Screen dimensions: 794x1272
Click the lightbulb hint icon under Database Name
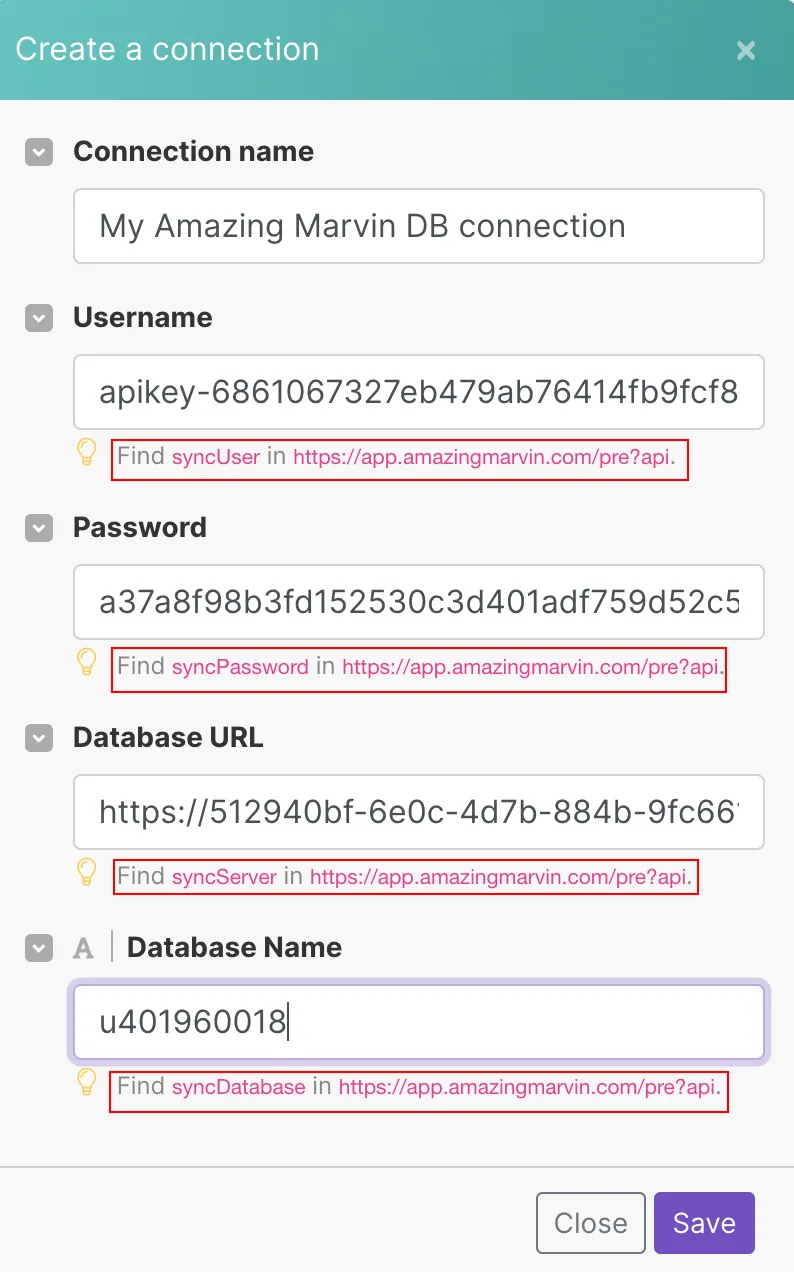coord(87,1082)
